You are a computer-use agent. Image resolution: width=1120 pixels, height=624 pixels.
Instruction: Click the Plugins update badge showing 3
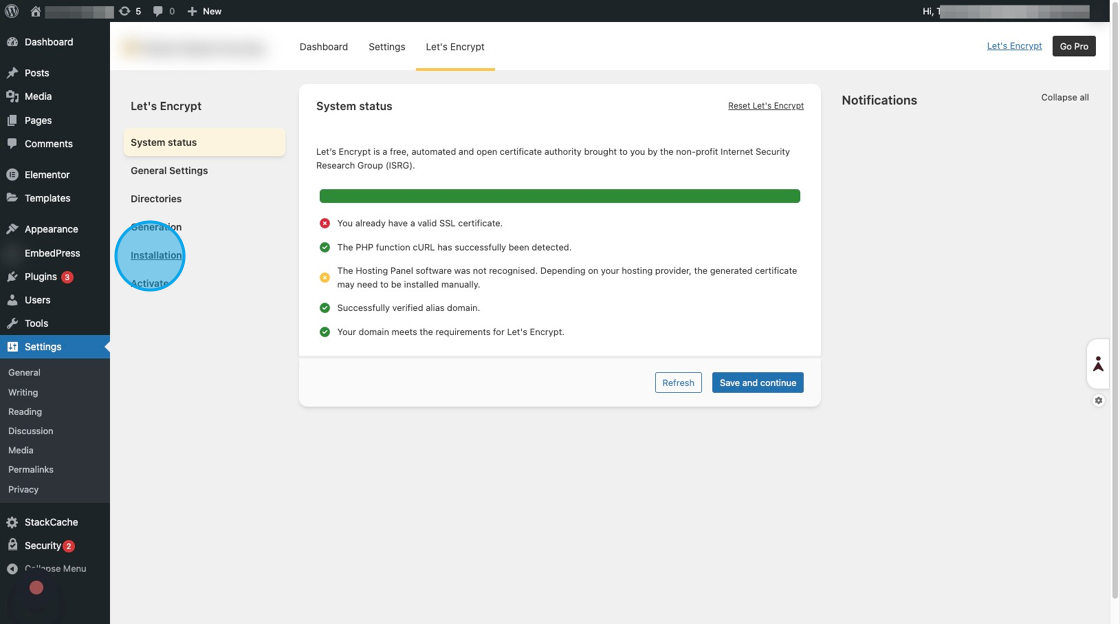click(x=67, y=277)
